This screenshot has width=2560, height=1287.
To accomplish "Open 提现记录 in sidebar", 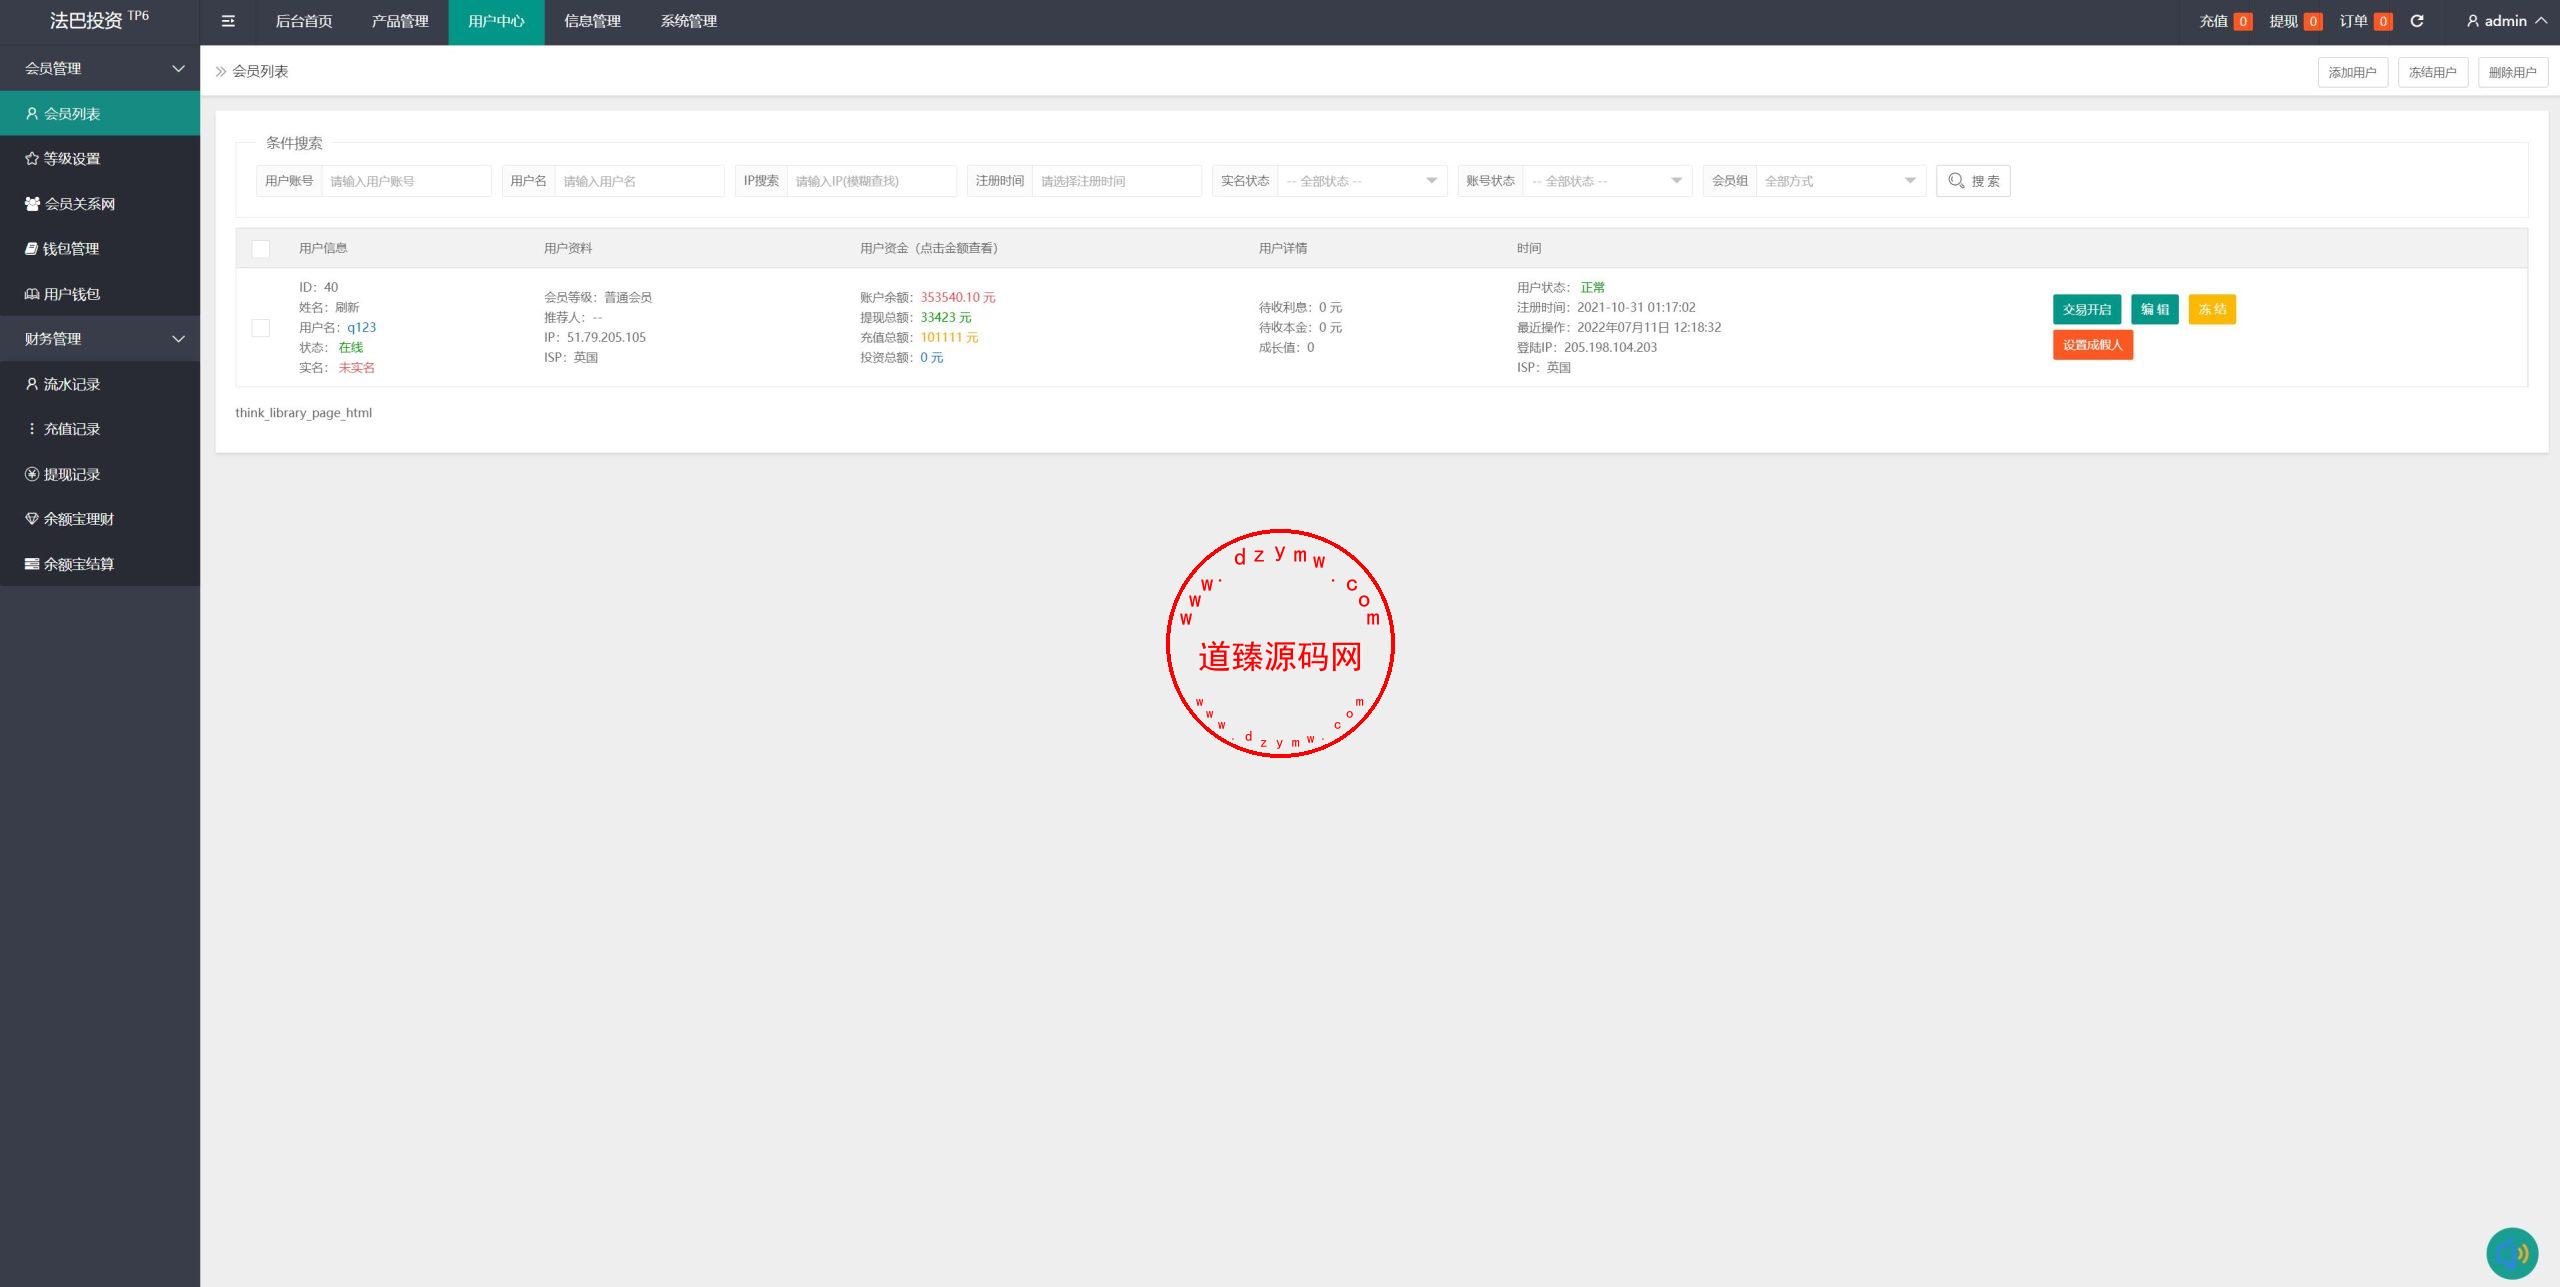I will (100, 474).
